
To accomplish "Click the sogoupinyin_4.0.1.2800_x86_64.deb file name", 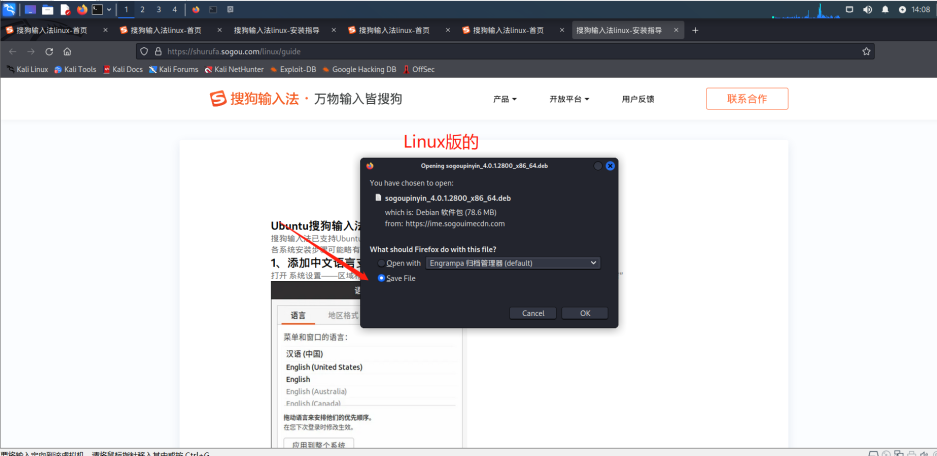I will coord(448,198).
